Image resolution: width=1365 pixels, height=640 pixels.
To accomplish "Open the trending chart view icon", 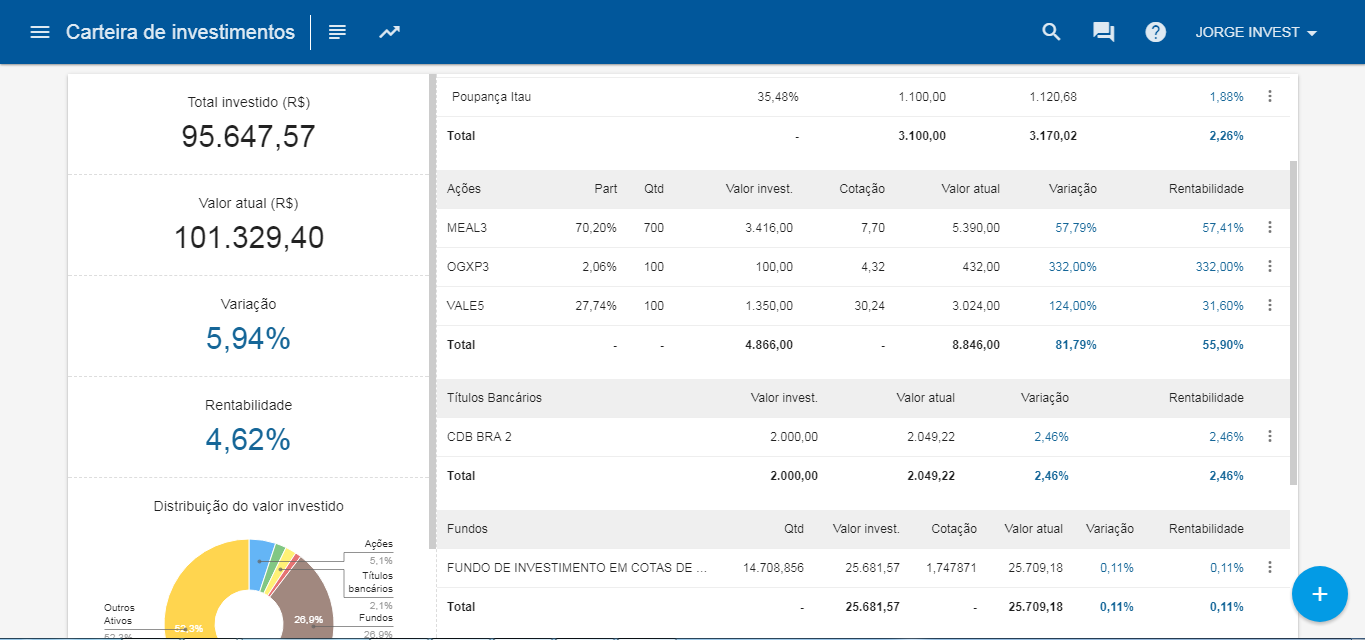I will point(389,32).
